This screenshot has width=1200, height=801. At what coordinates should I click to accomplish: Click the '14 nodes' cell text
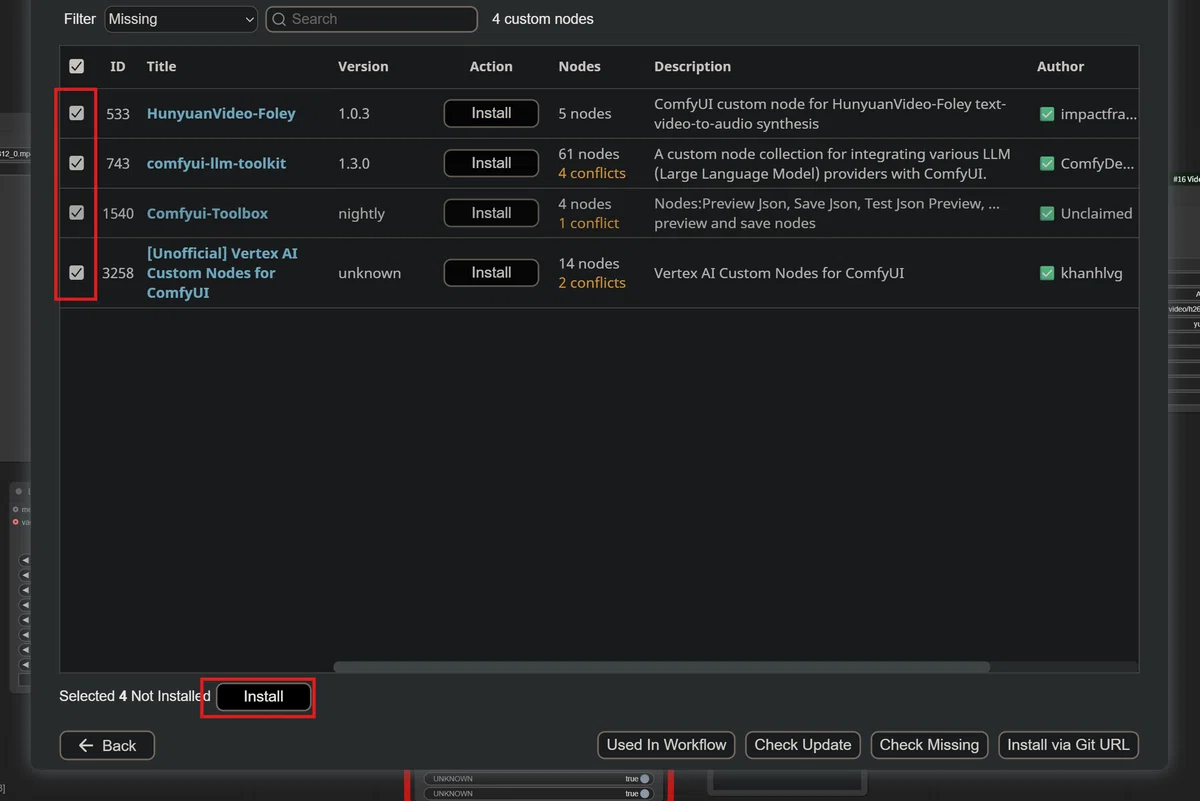[x=589, y=264]
